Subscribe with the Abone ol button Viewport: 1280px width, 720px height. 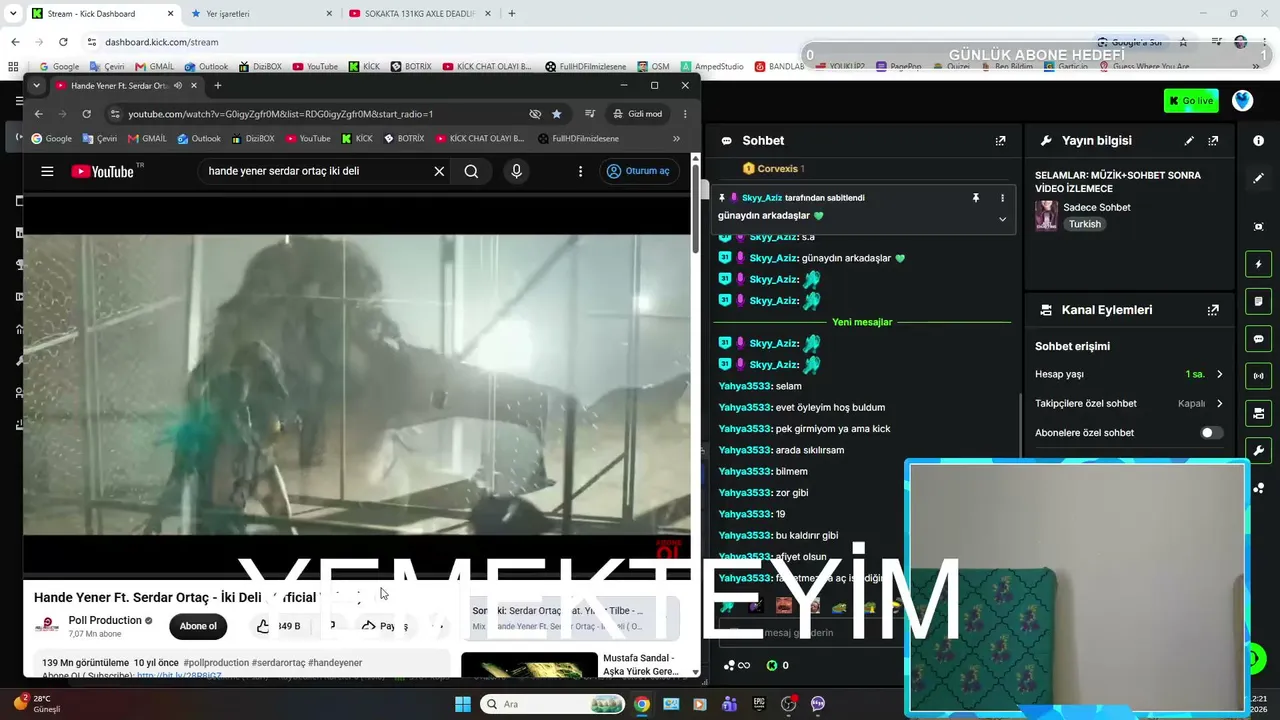(198, 626)
